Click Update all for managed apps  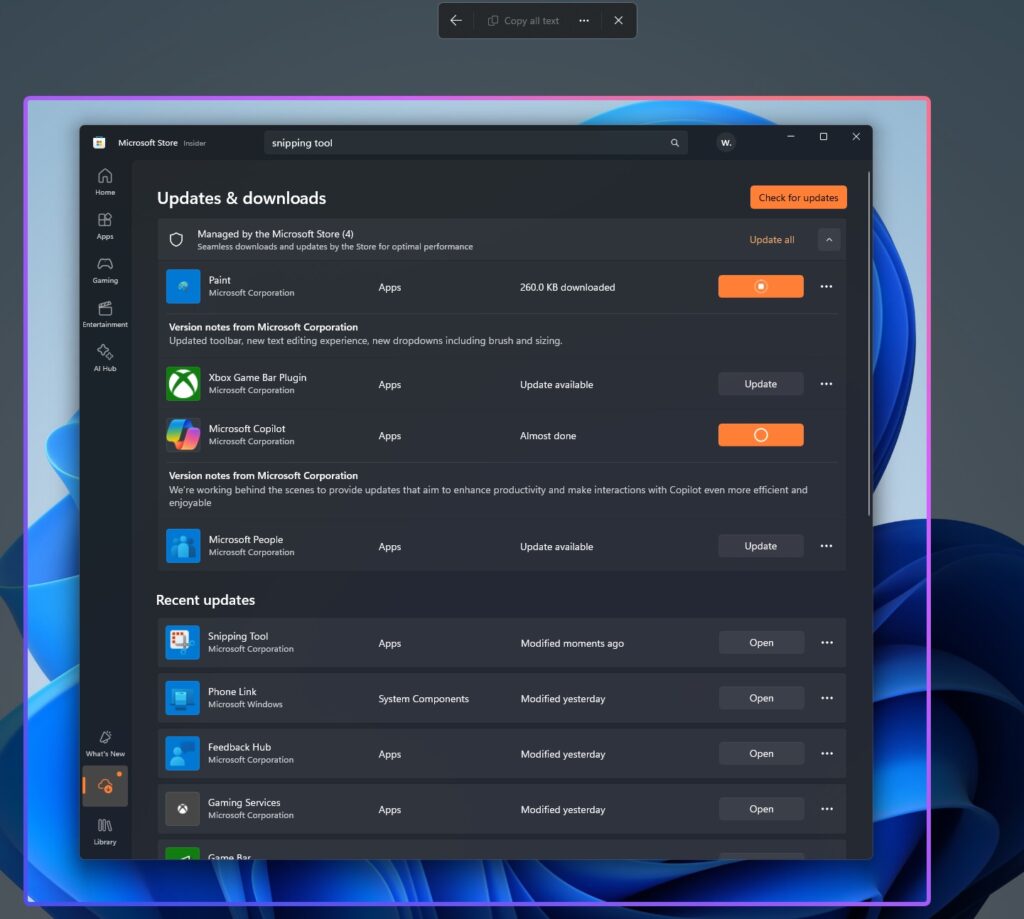click(771, 239)
